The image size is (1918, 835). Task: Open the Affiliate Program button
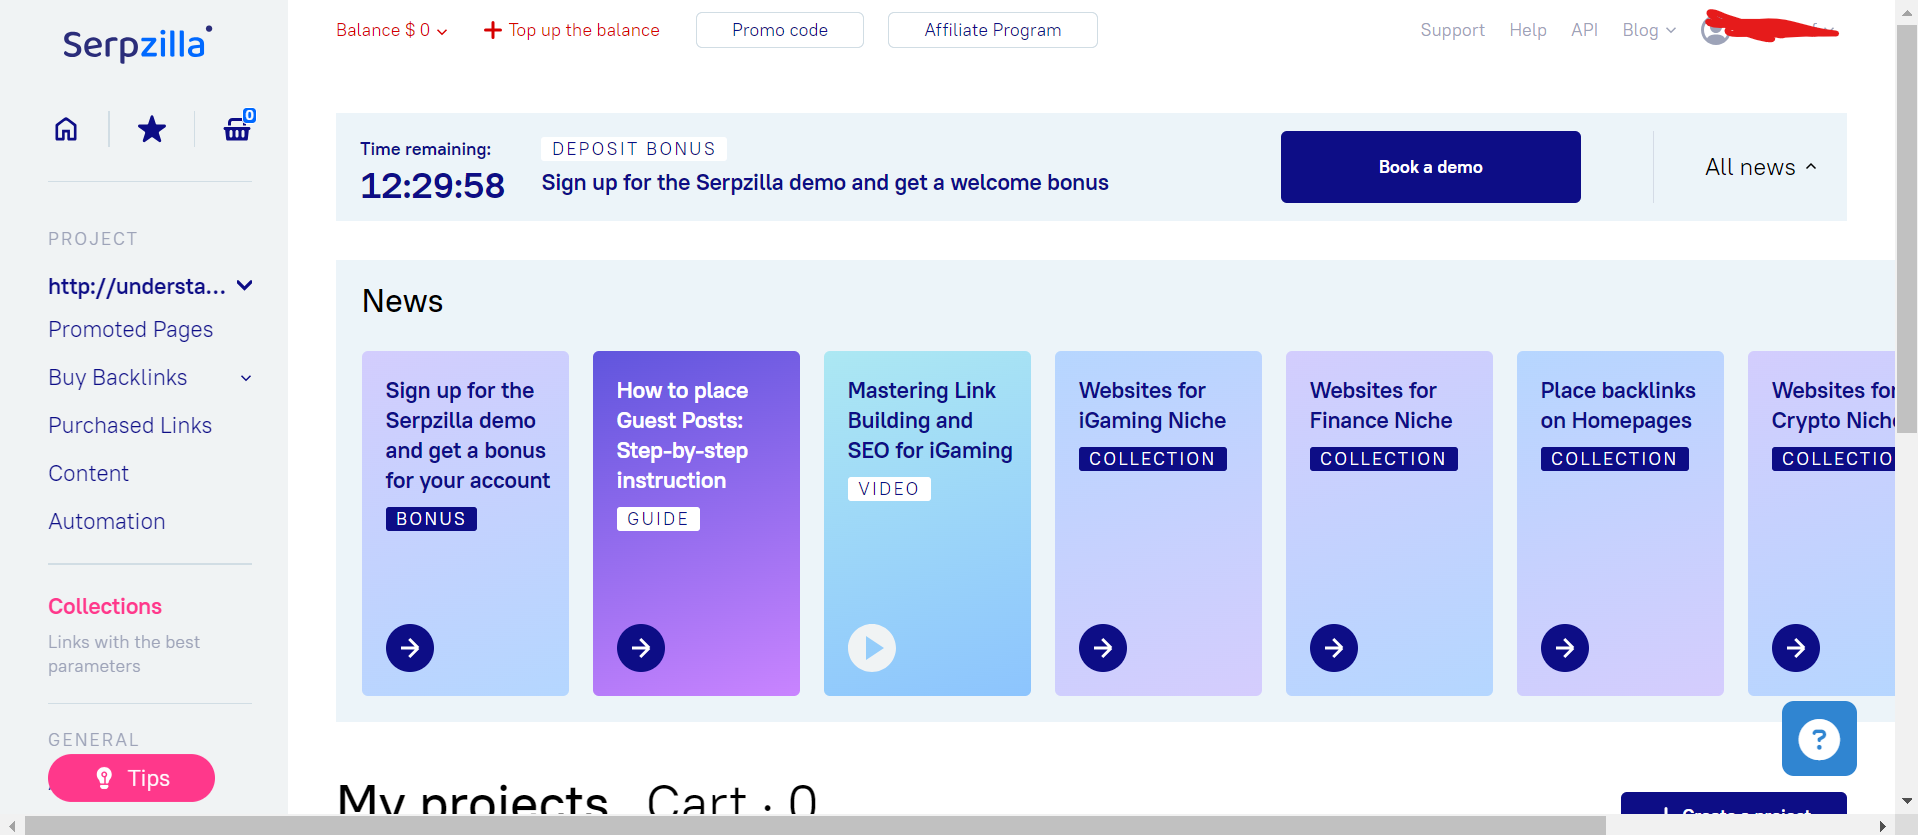coord(993,30)
